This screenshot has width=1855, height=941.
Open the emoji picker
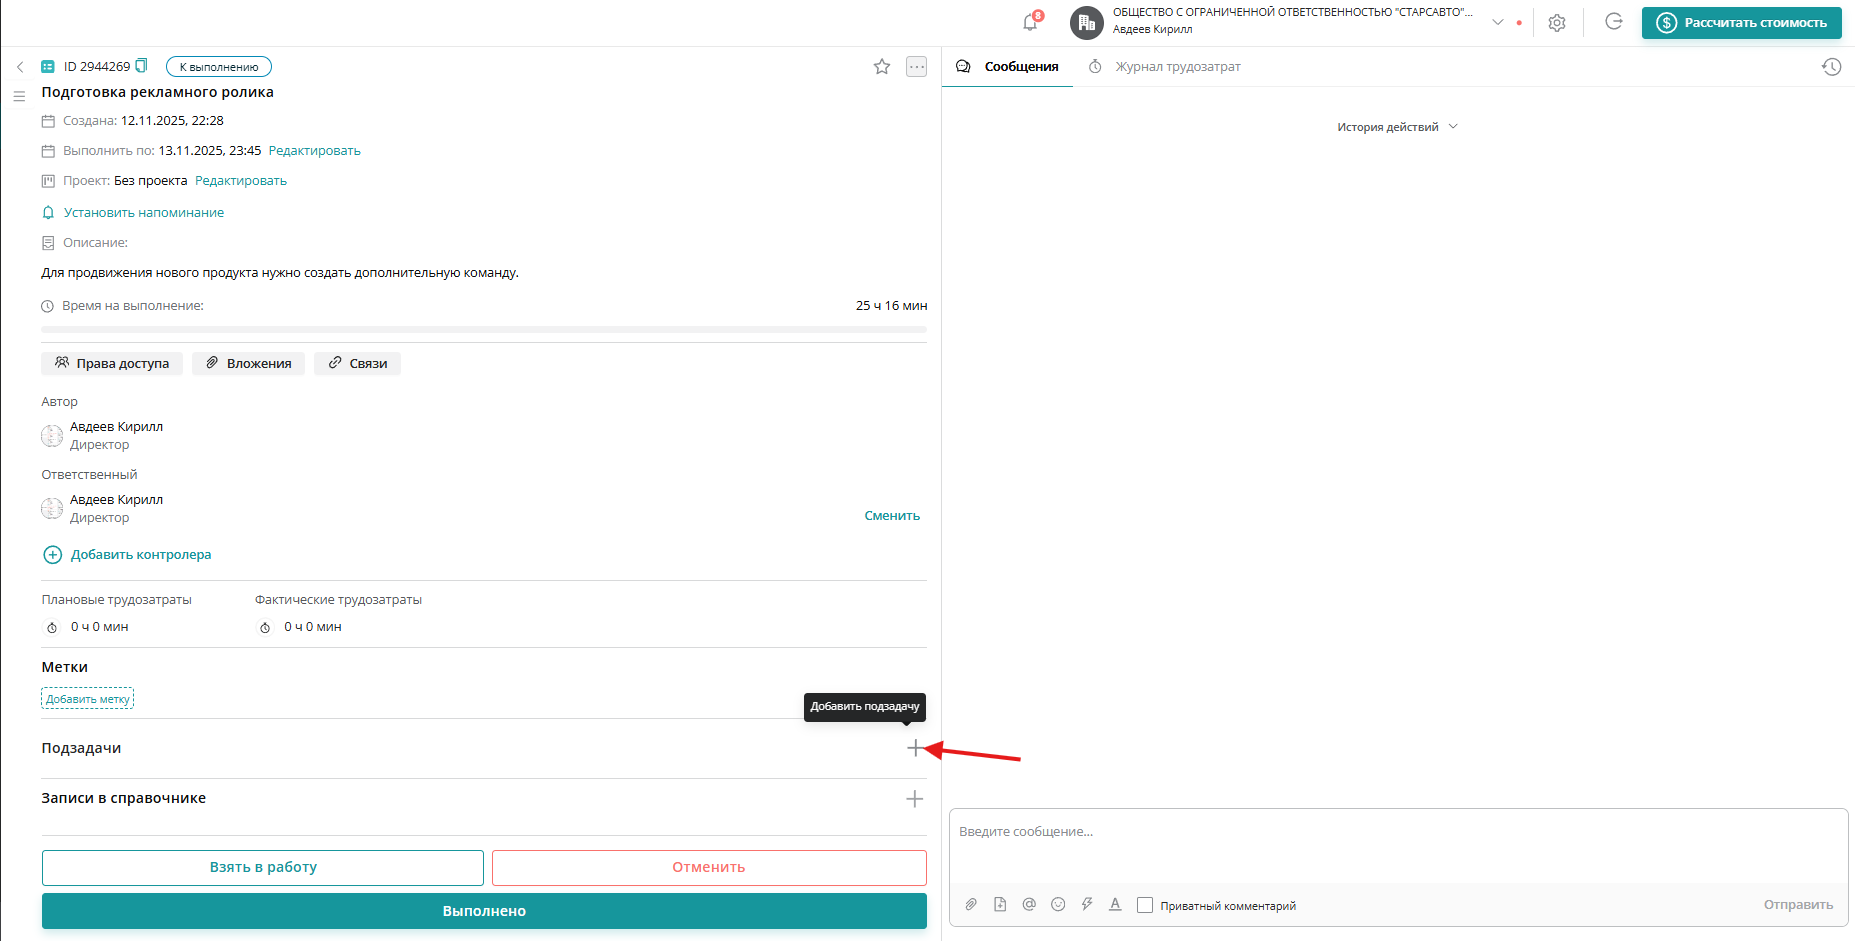click(x=1058, y=905)
